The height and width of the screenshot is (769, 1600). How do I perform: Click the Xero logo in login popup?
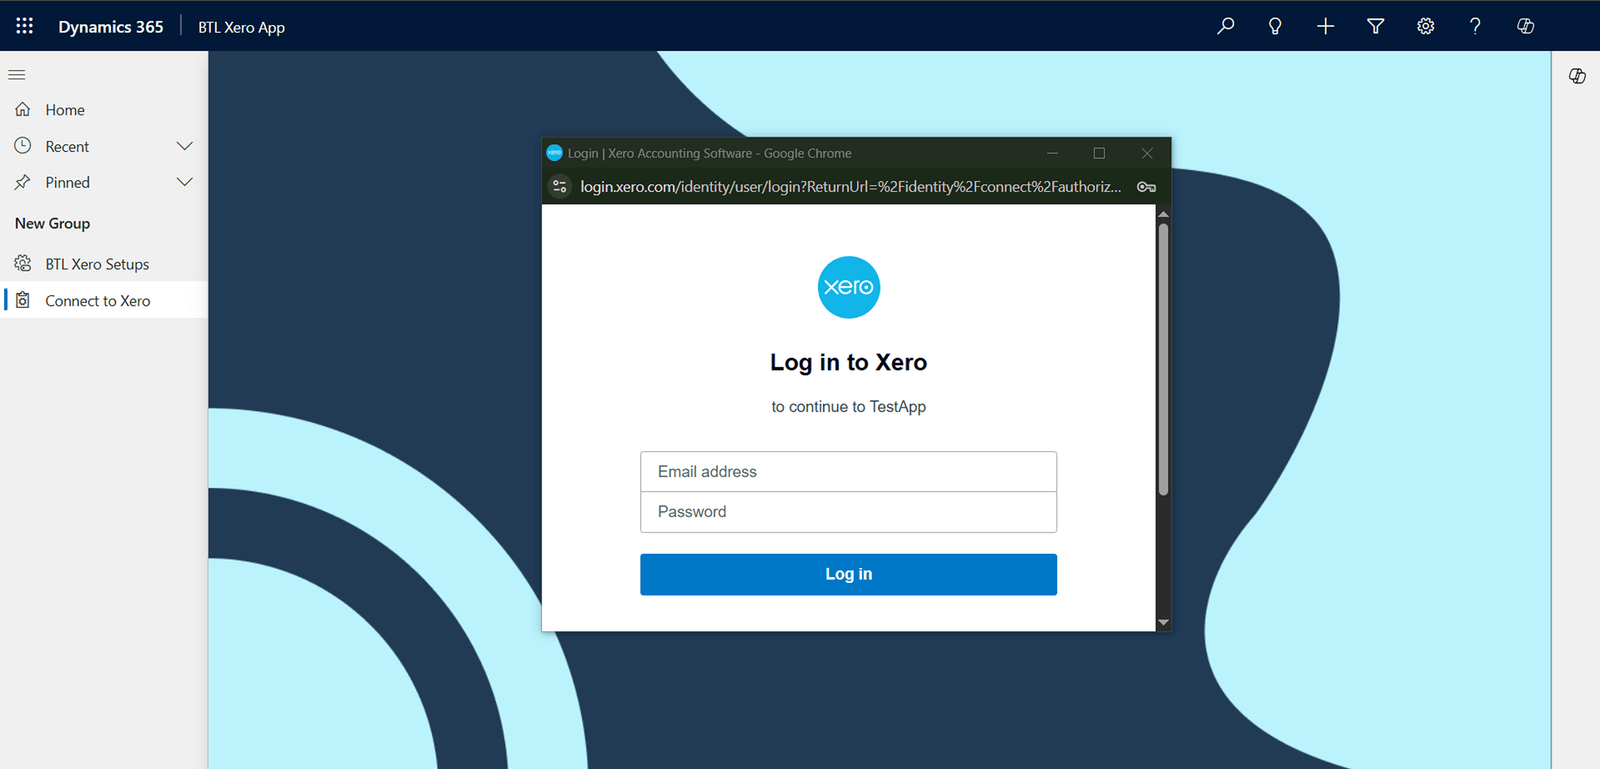click(x=849, y=287)
